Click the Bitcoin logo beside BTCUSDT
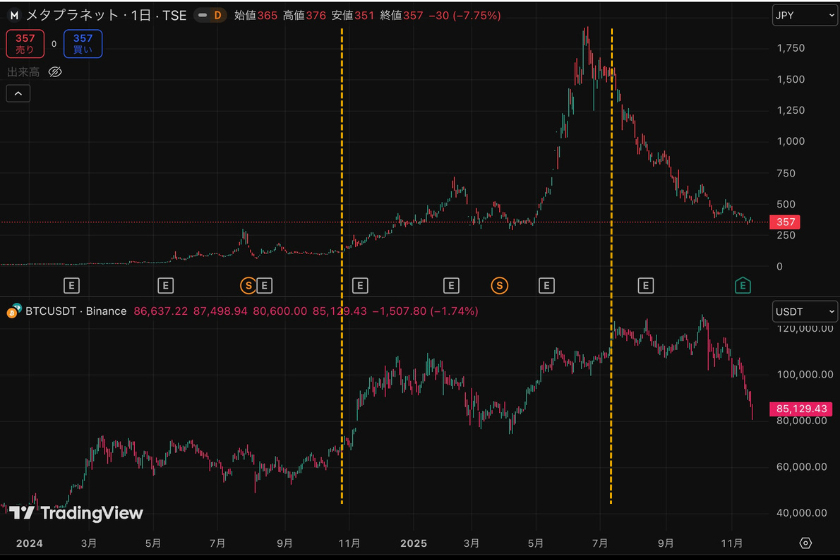Screen dimensions: 840x560 (x=14, y=311)
